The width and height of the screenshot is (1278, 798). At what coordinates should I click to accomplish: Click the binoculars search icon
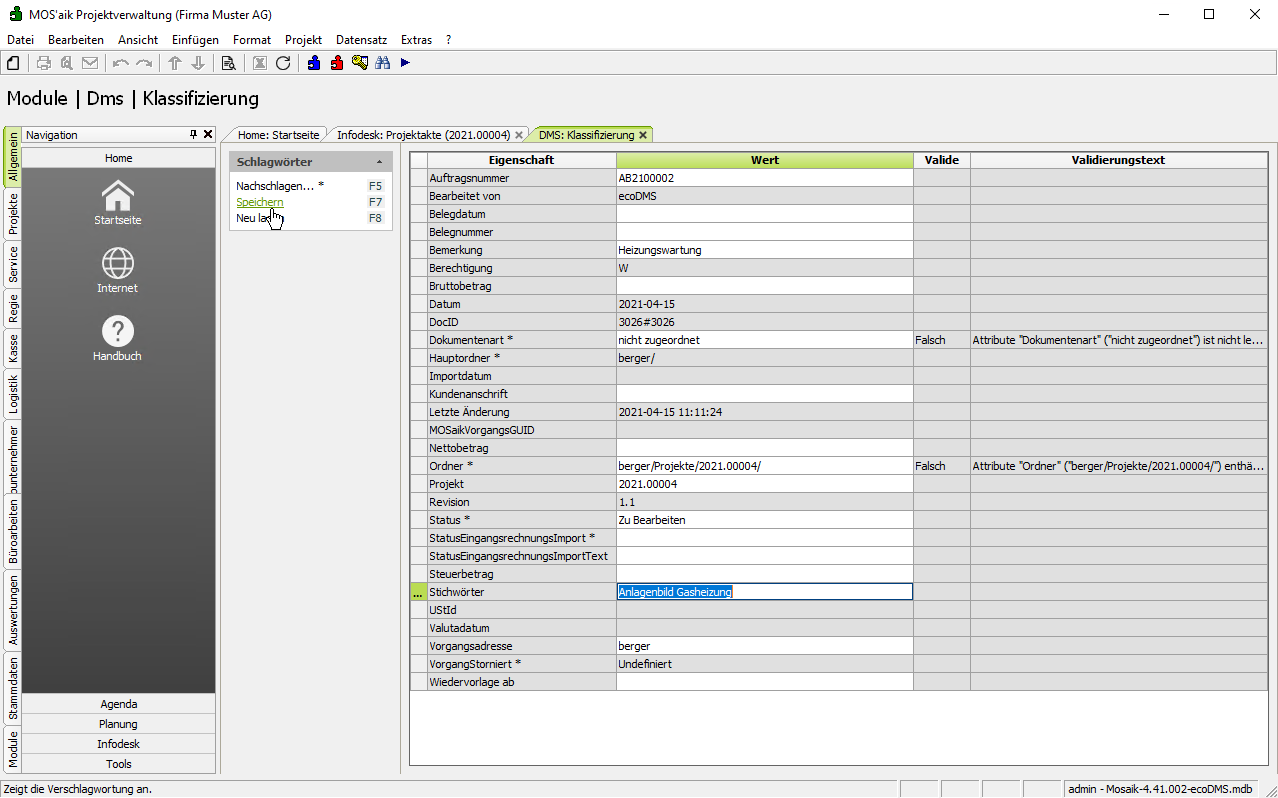point(382,63)
